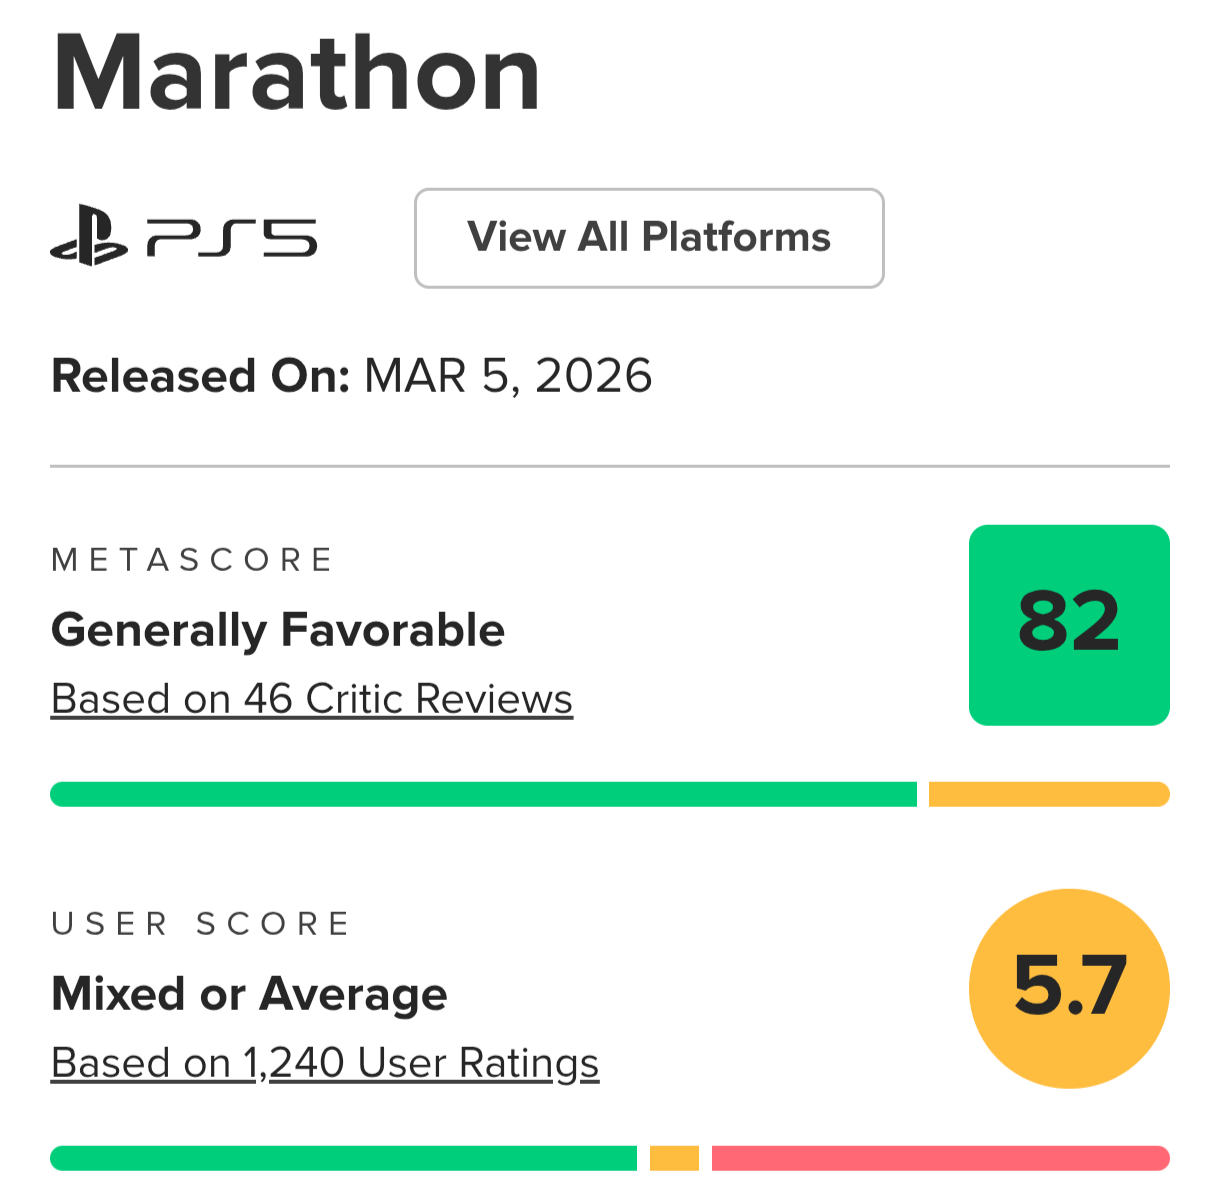Screen dimensions: 1220x1191
Task: Open the View All Platforms button
Action: [649, 238]
